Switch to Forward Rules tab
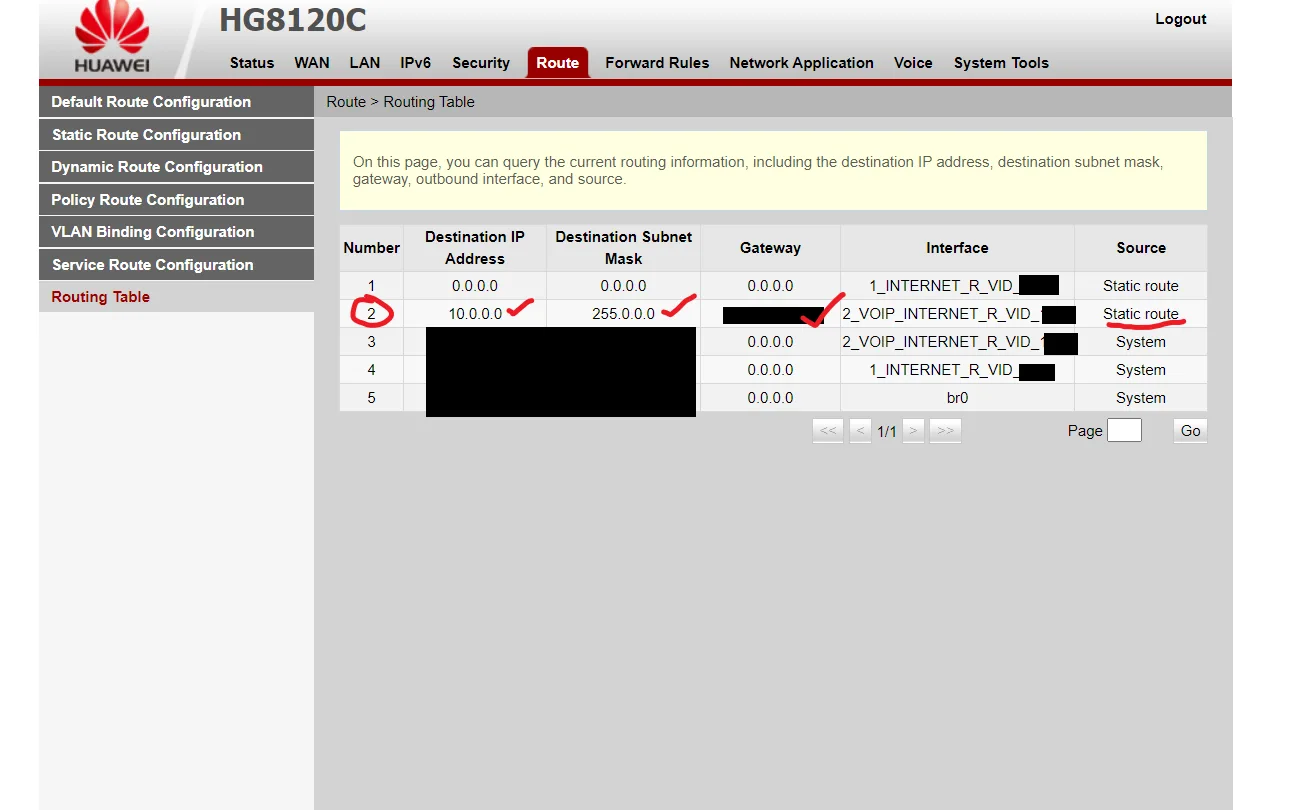The height and width of the screenshot is (810, 1304). click(x=656, y=63)
